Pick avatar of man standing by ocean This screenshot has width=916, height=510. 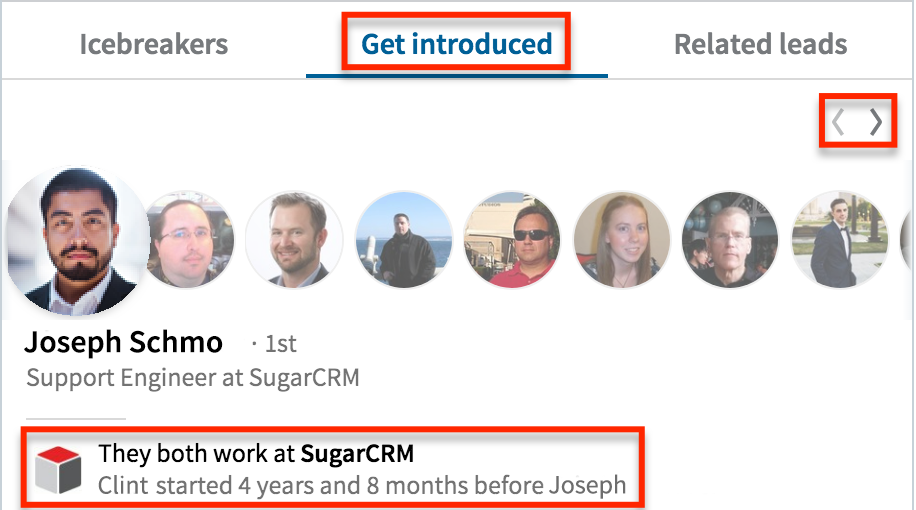[403, 240]
